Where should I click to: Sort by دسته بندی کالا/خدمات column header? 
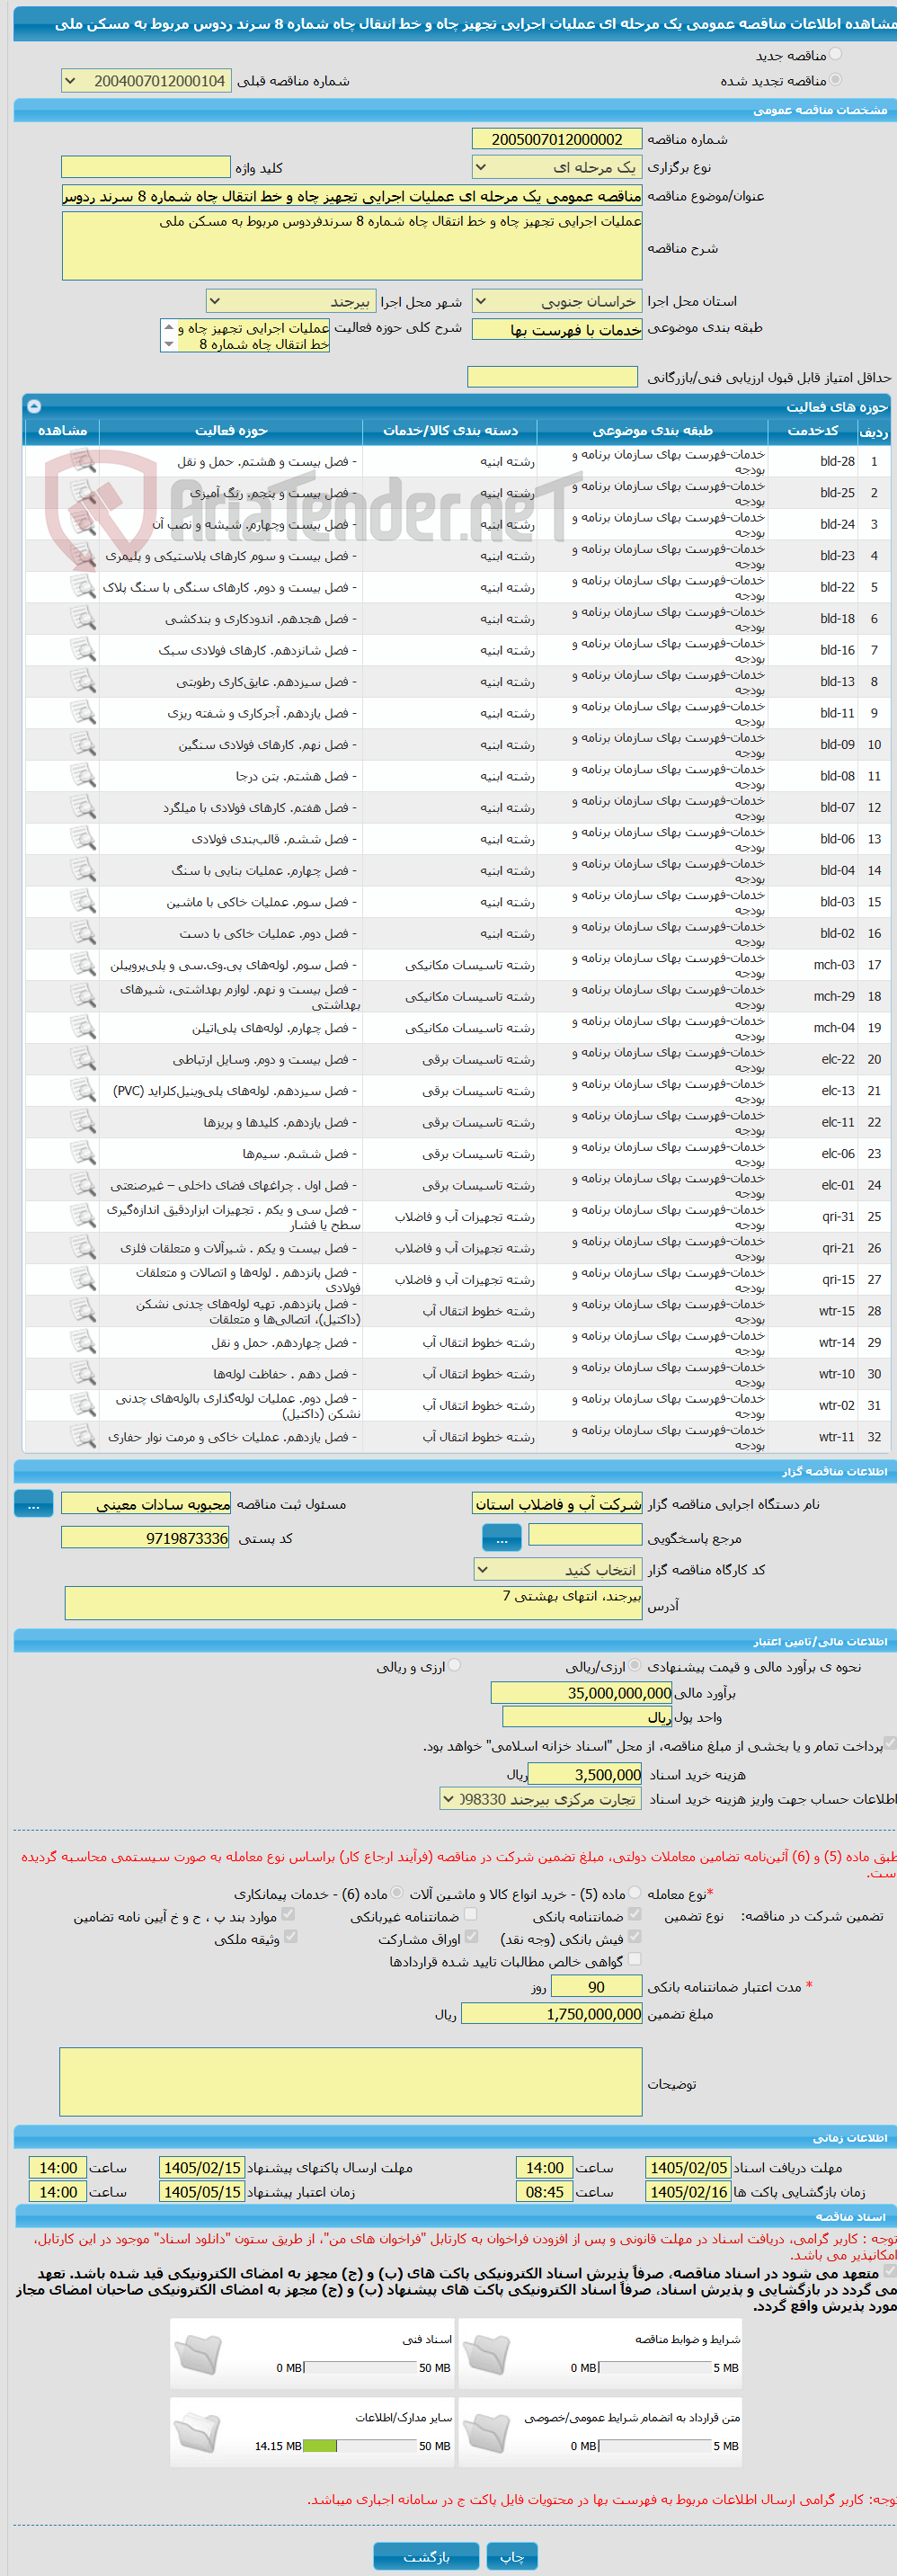(x=450, y=430)
